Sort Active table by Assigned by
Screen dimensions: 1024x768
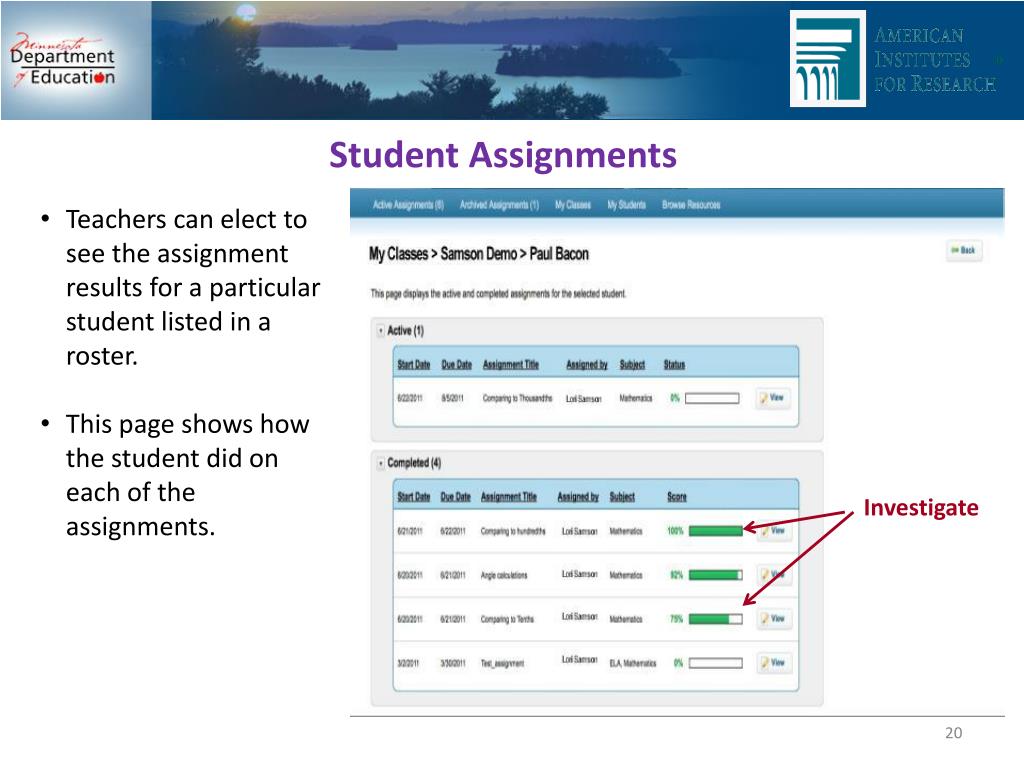point(586,365)
